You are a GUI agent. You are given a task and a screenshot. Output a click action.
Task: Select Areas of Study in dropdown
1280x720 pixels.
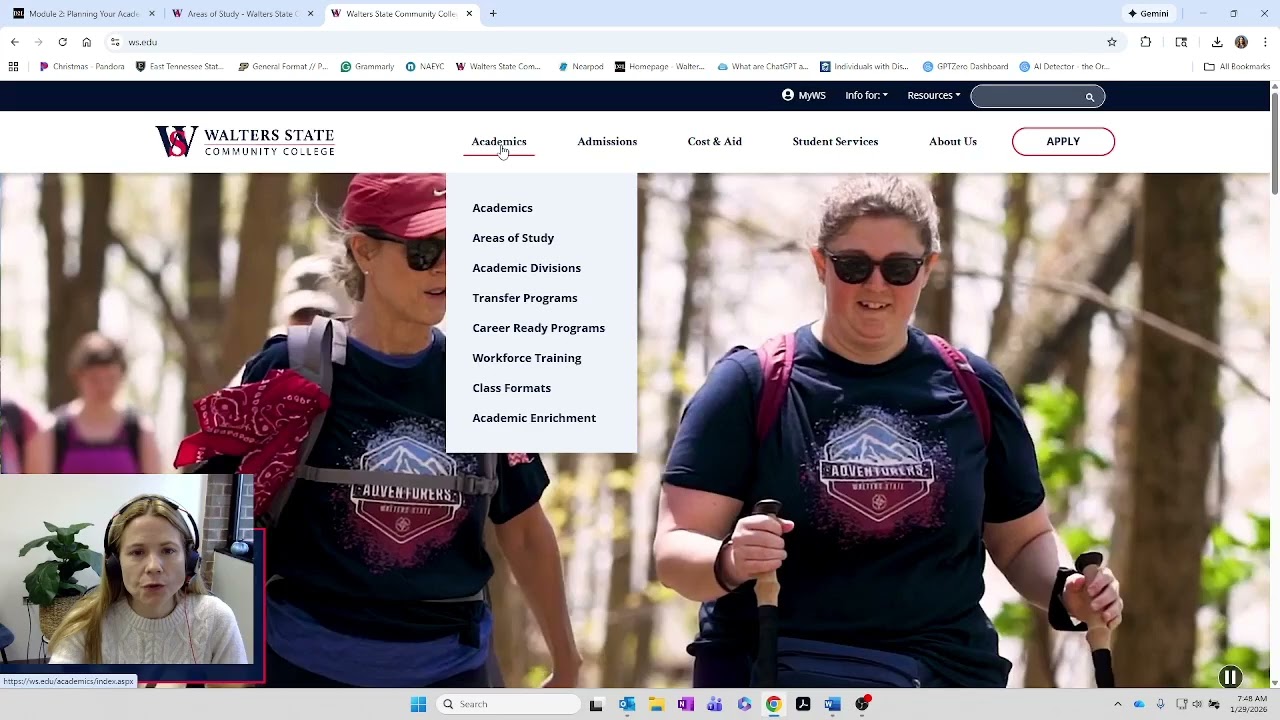coord(513,238)
